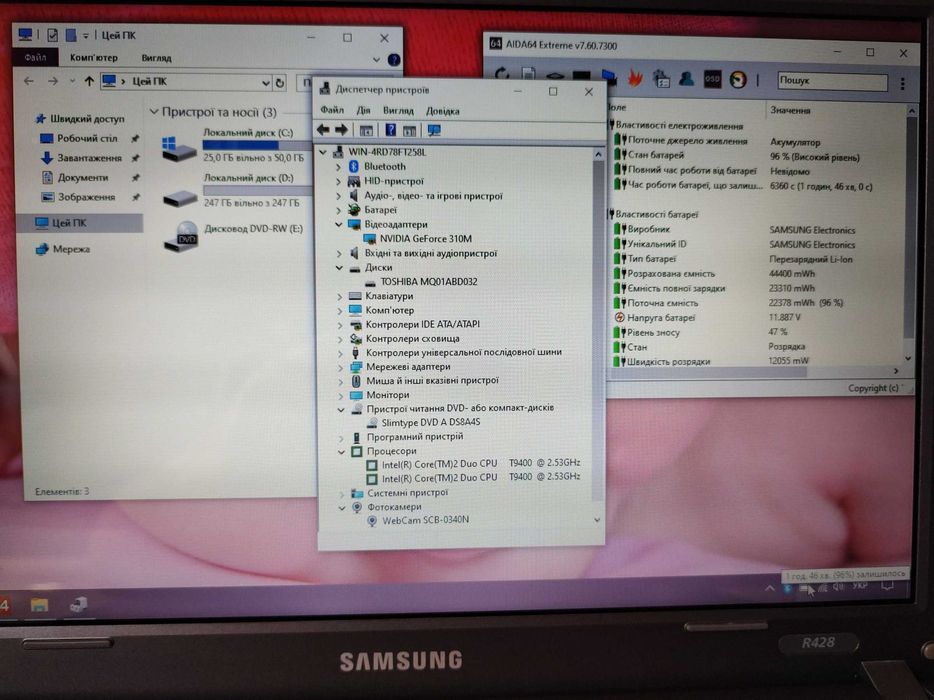The height and width of the screenshot is (700, 934).
Task: Click the battery icon in system tray
Action: [x=805, y=589]
